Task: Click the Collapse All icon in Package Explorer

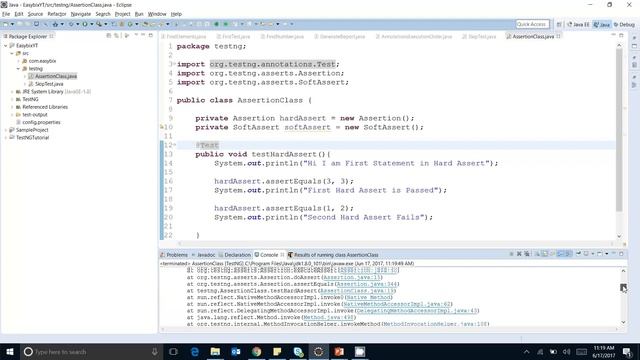Action: 109,36
